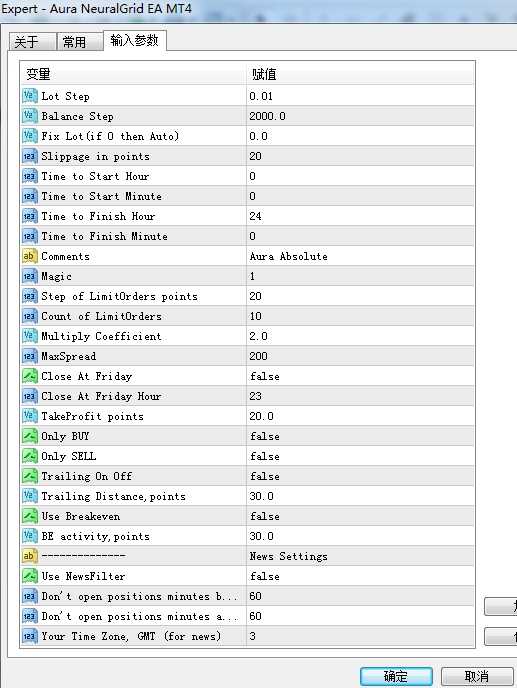This screenshot has width=517, height=688.
Task: Click the News Settings separator string icon
Action: click(x=29, y=556)
